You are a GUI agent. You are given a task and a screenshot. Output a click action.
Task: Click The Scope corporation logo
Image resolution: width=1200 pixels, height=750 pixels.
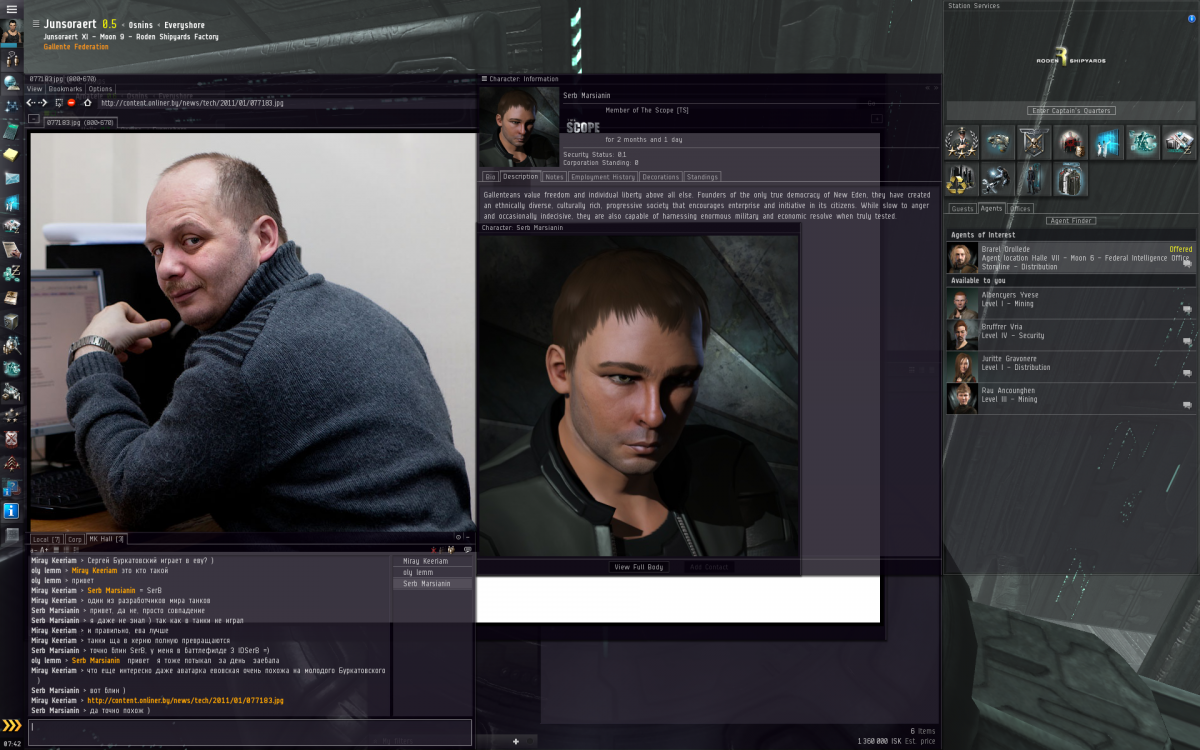tap(583, 126)
